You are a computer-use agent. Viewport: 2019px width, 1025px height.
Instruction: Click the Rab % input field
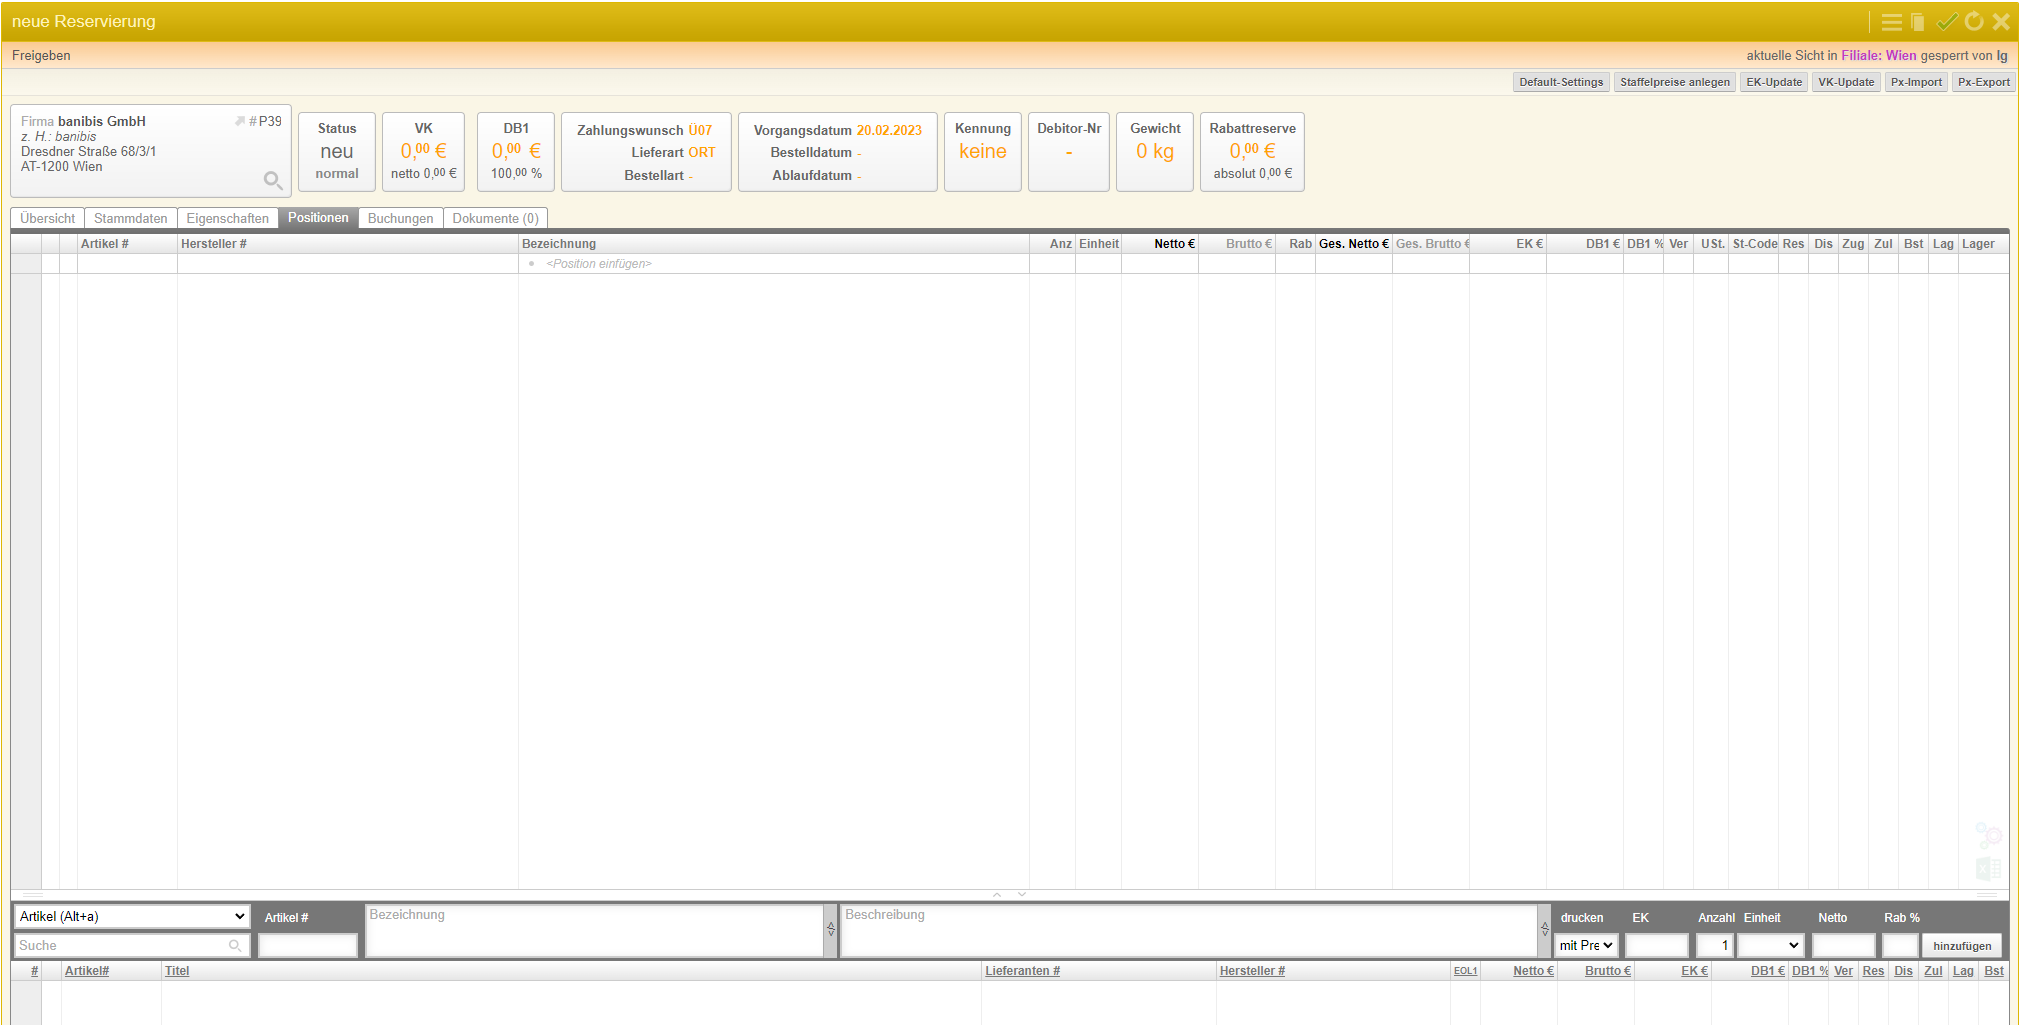click(1900, 945)
